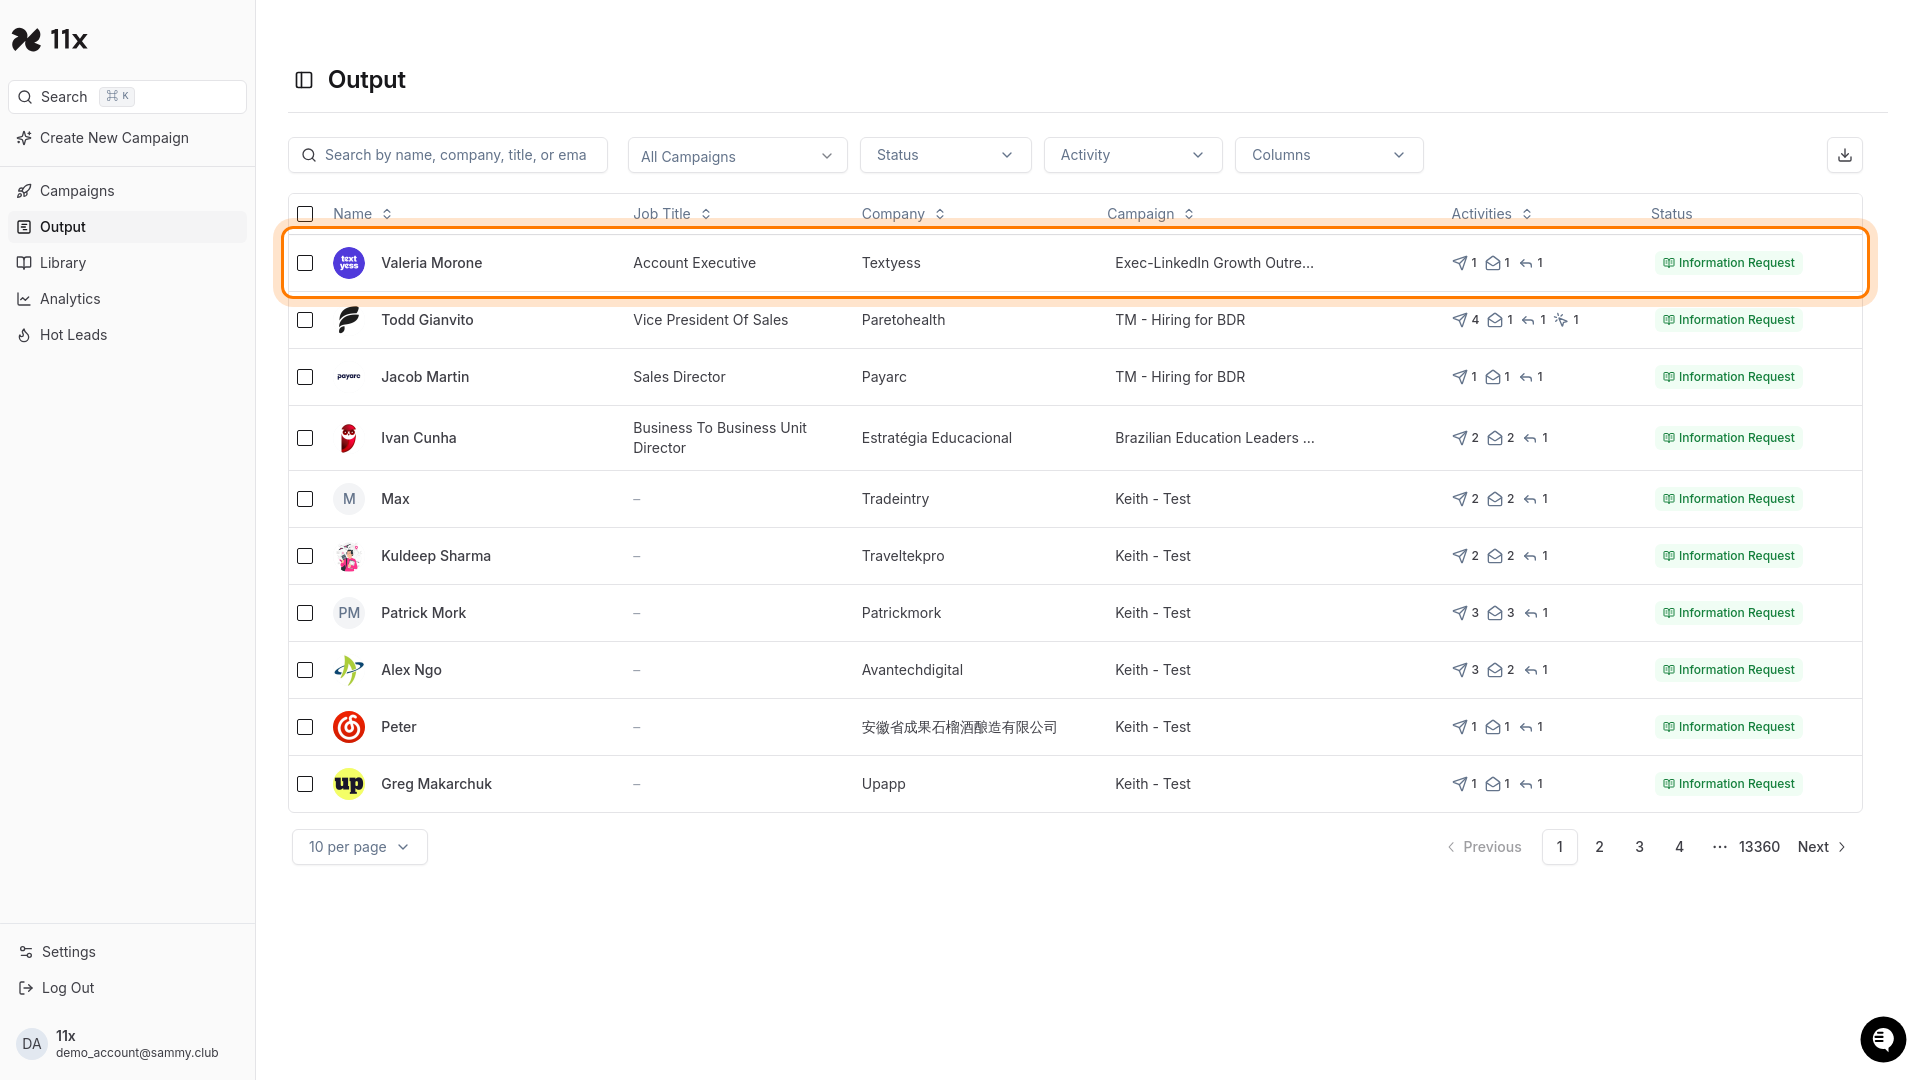Click Kuldeep Sharma's avatar
The image size is (1920, 1080).
coord(349,556)
